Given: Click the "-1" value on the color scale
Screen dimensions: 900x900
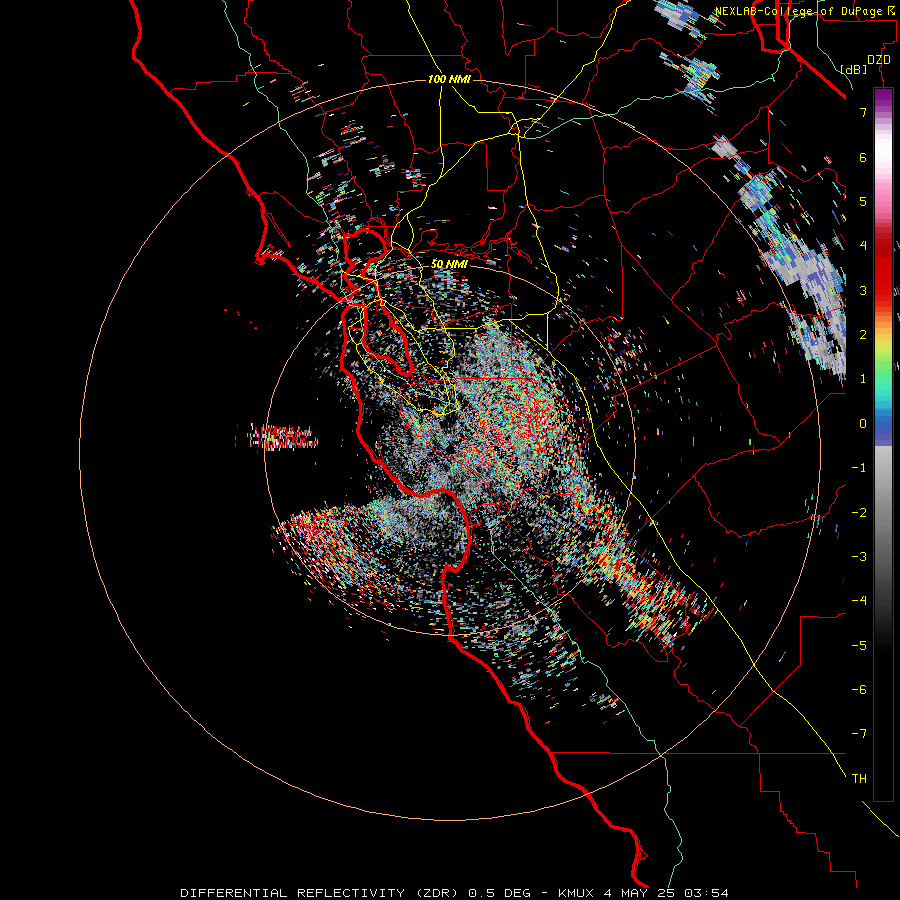Looking at the screenshot, I should 859,468.
